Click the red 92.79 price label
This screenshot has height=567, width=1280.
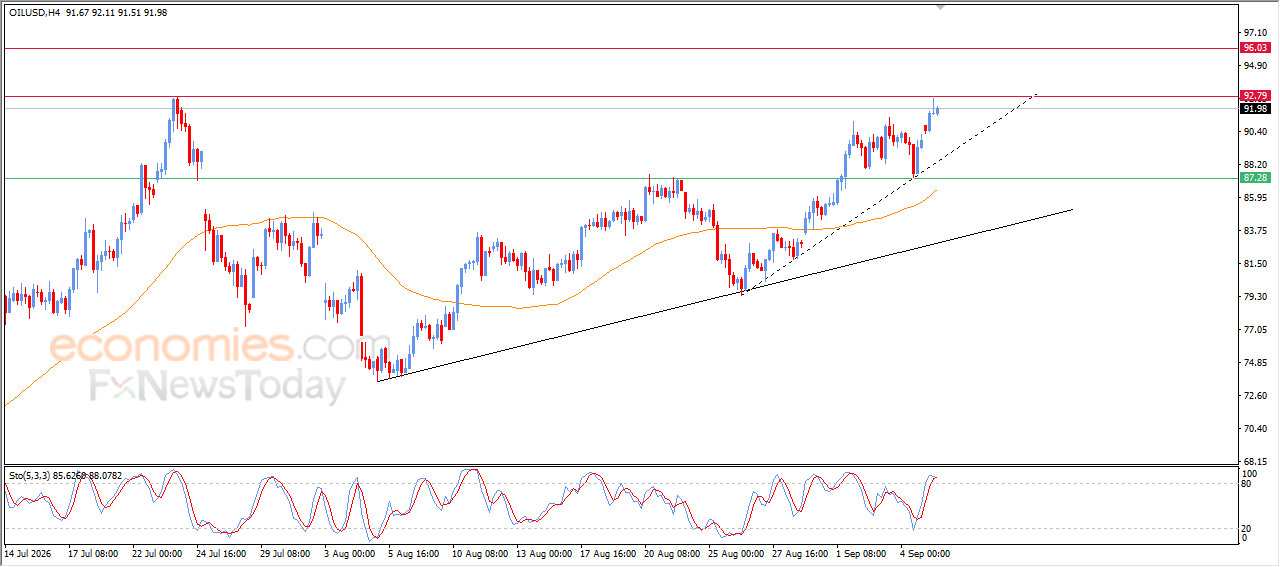click(x=1254, y=96)
